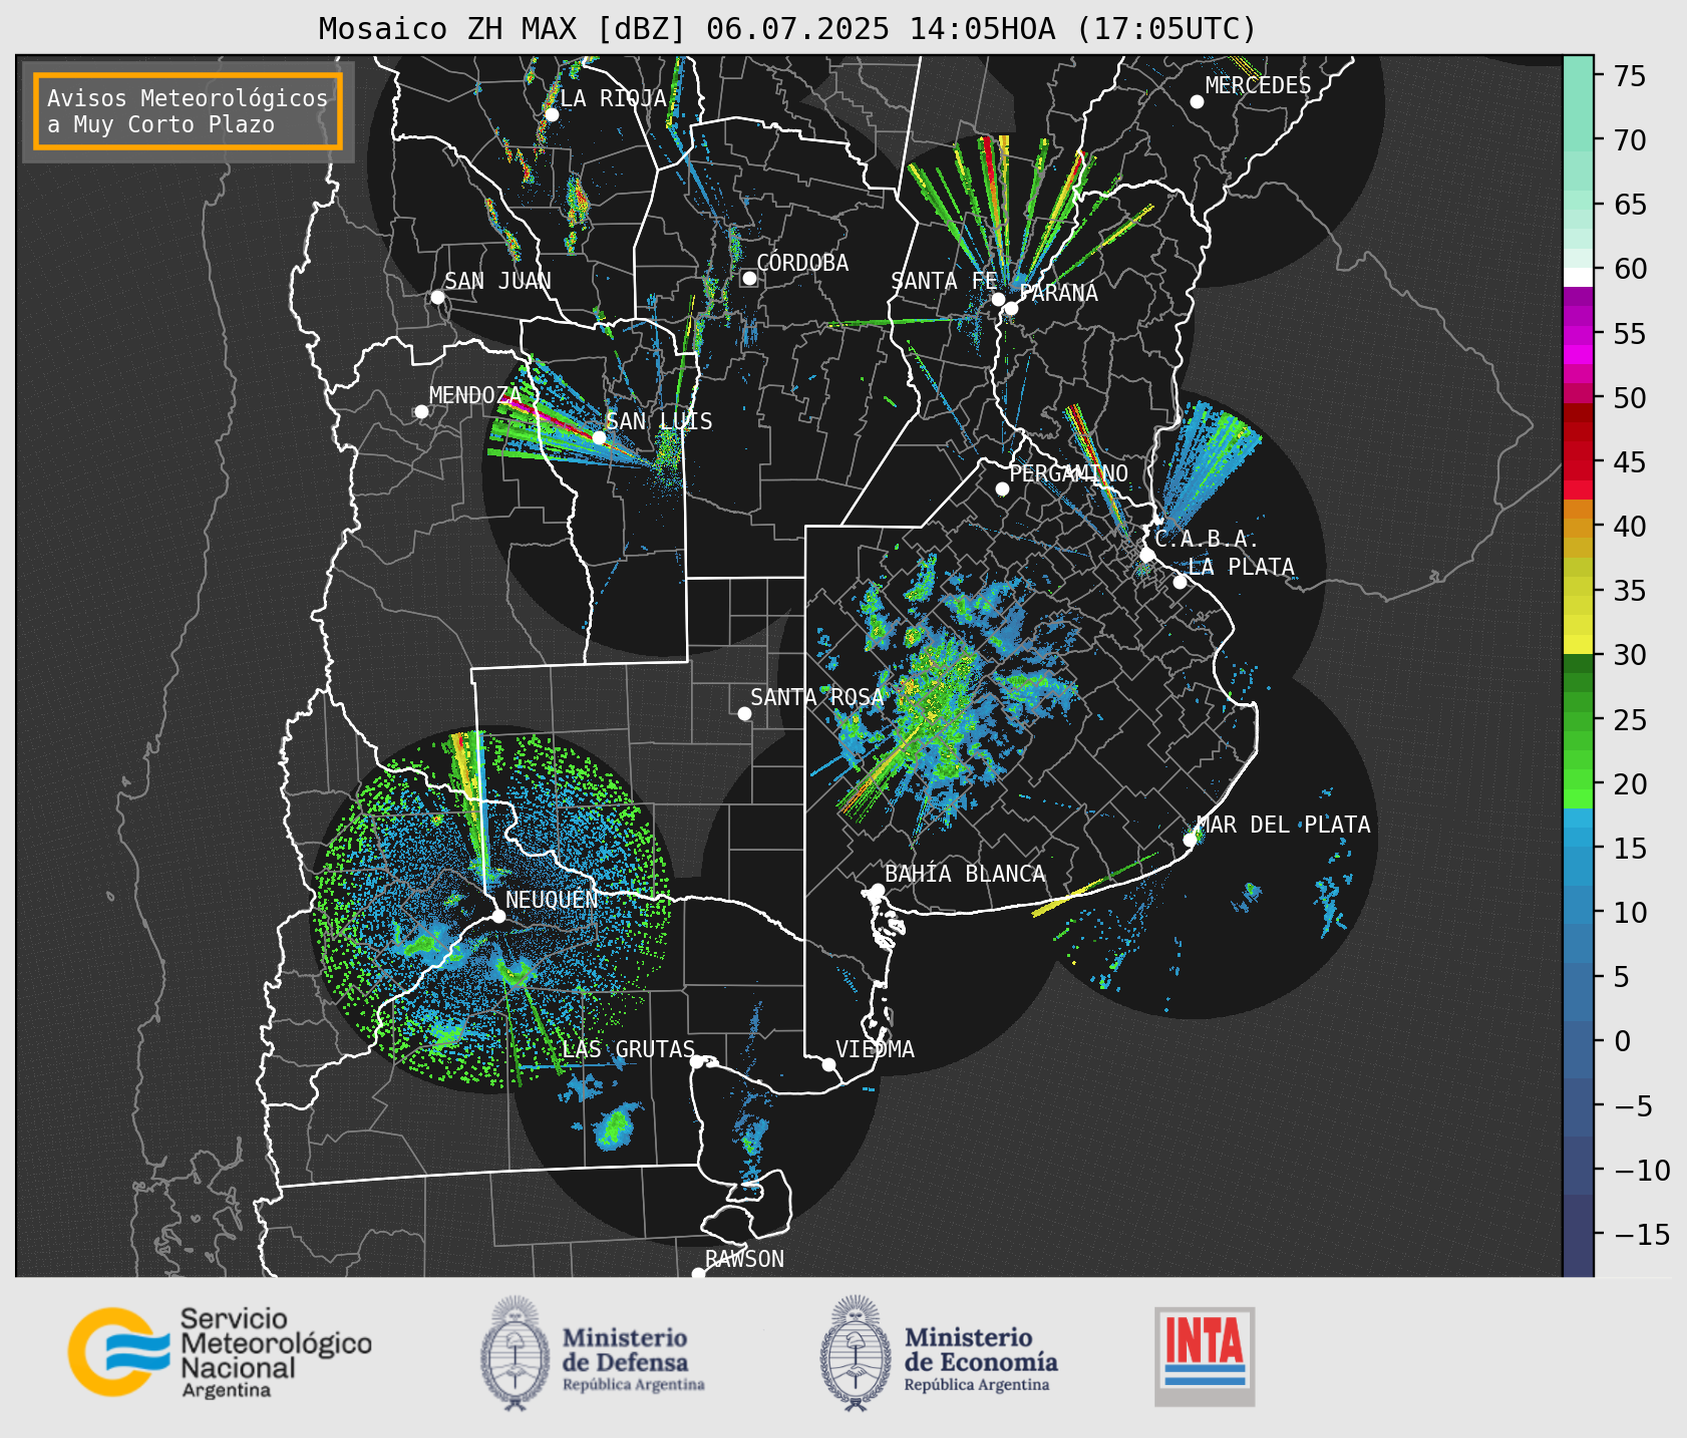Select the CÓRDOBA city label
This screenshot has height=1438, width=1687.
tap(802, 263)
